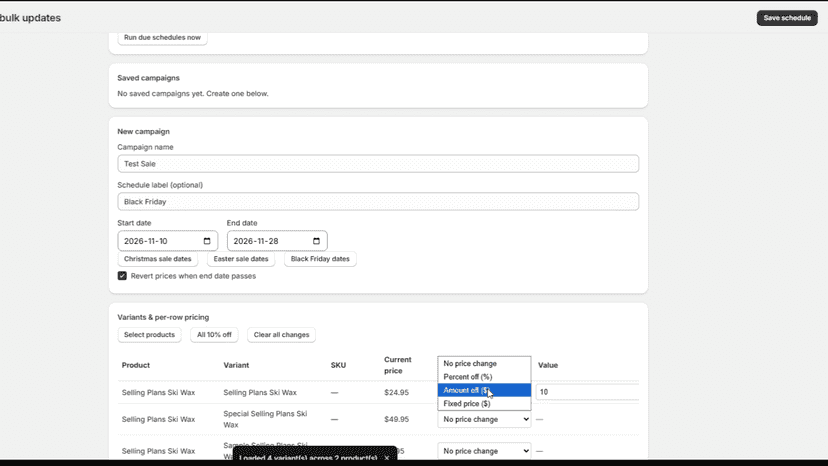
Task: Click the All 10% off button
Action: (214, 335)
